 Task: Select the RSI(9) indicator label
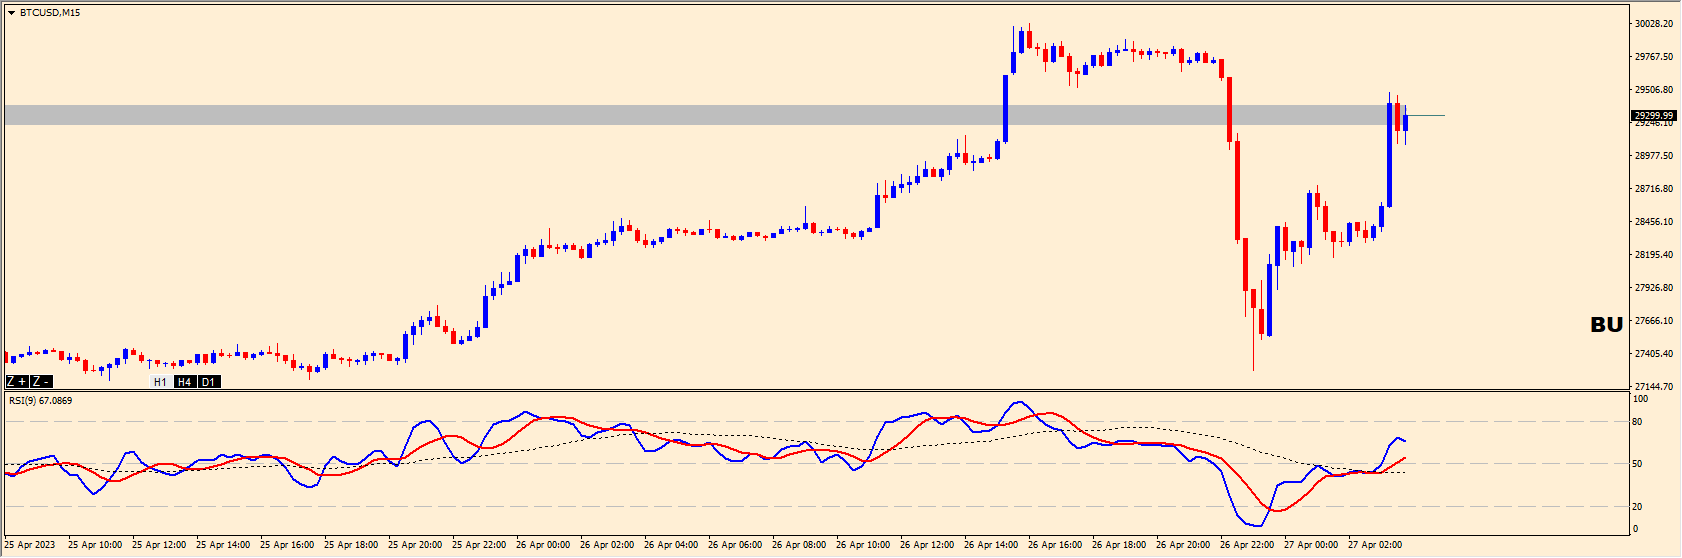[x=40, y=401]
